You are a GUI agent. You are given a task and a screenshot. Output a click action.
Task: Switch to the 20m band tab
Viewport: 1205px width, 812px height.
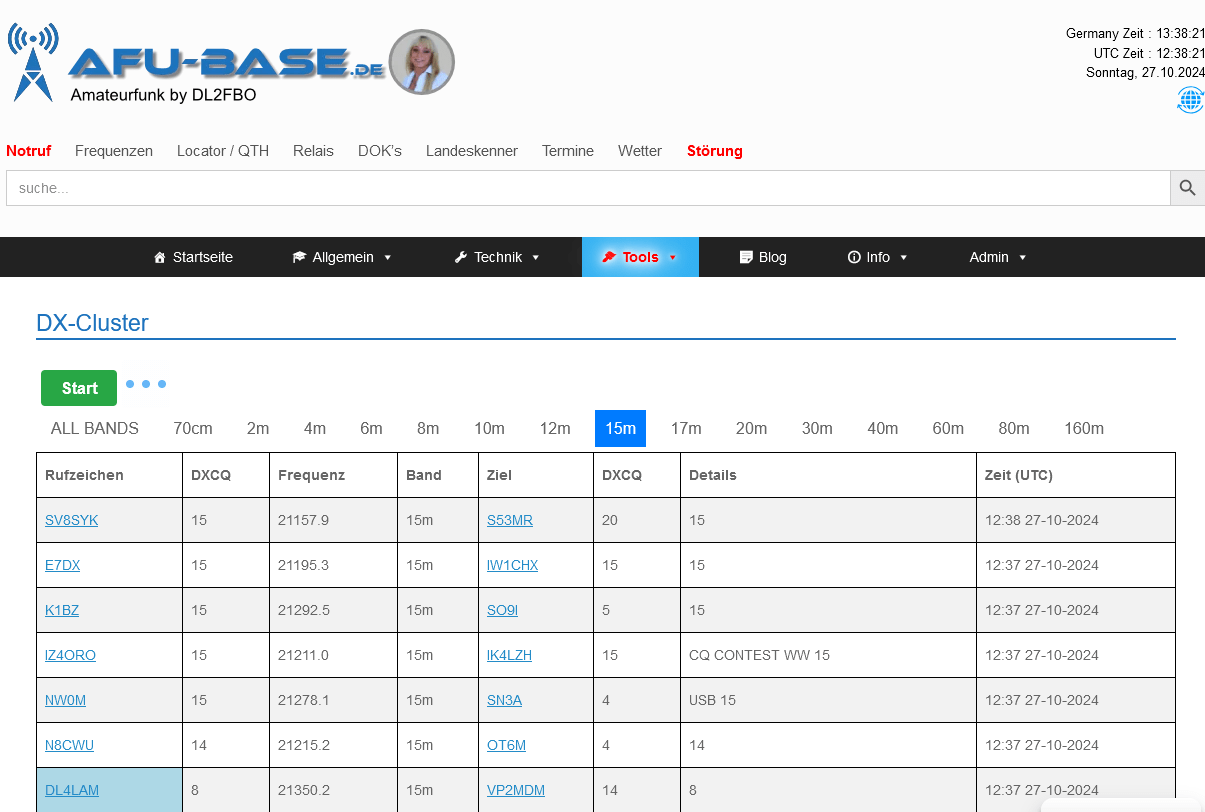click(751, 428)
